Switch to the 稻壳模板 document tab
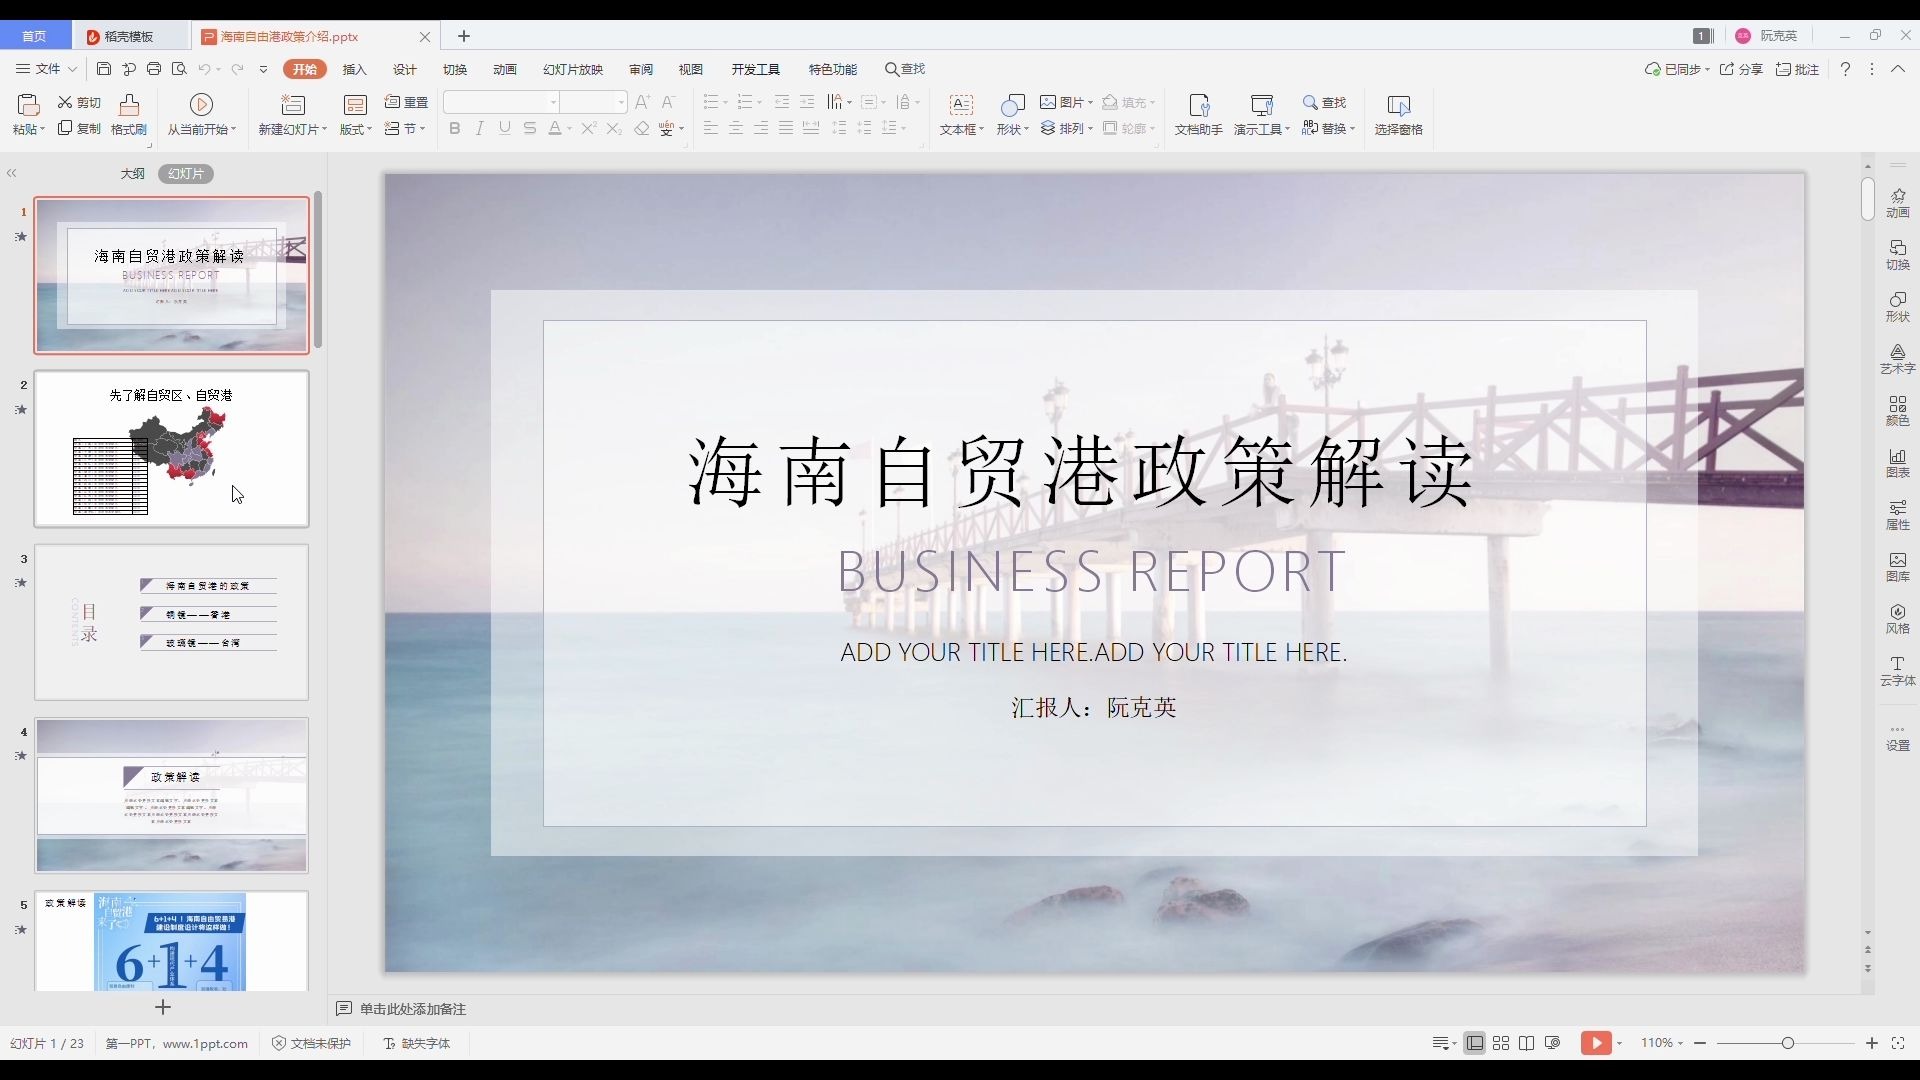The width and height of the screenshot is (1920, 1080). click(x=129, y=36)
